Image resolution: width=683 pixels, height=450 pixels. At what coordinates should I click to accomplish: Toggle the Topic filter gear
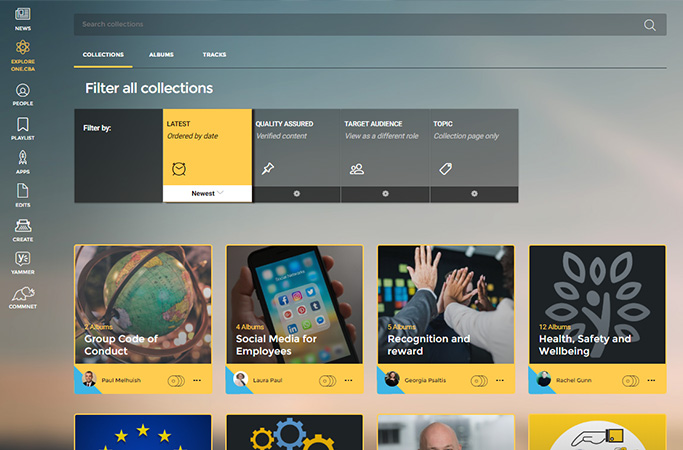(x=474, y=193)
